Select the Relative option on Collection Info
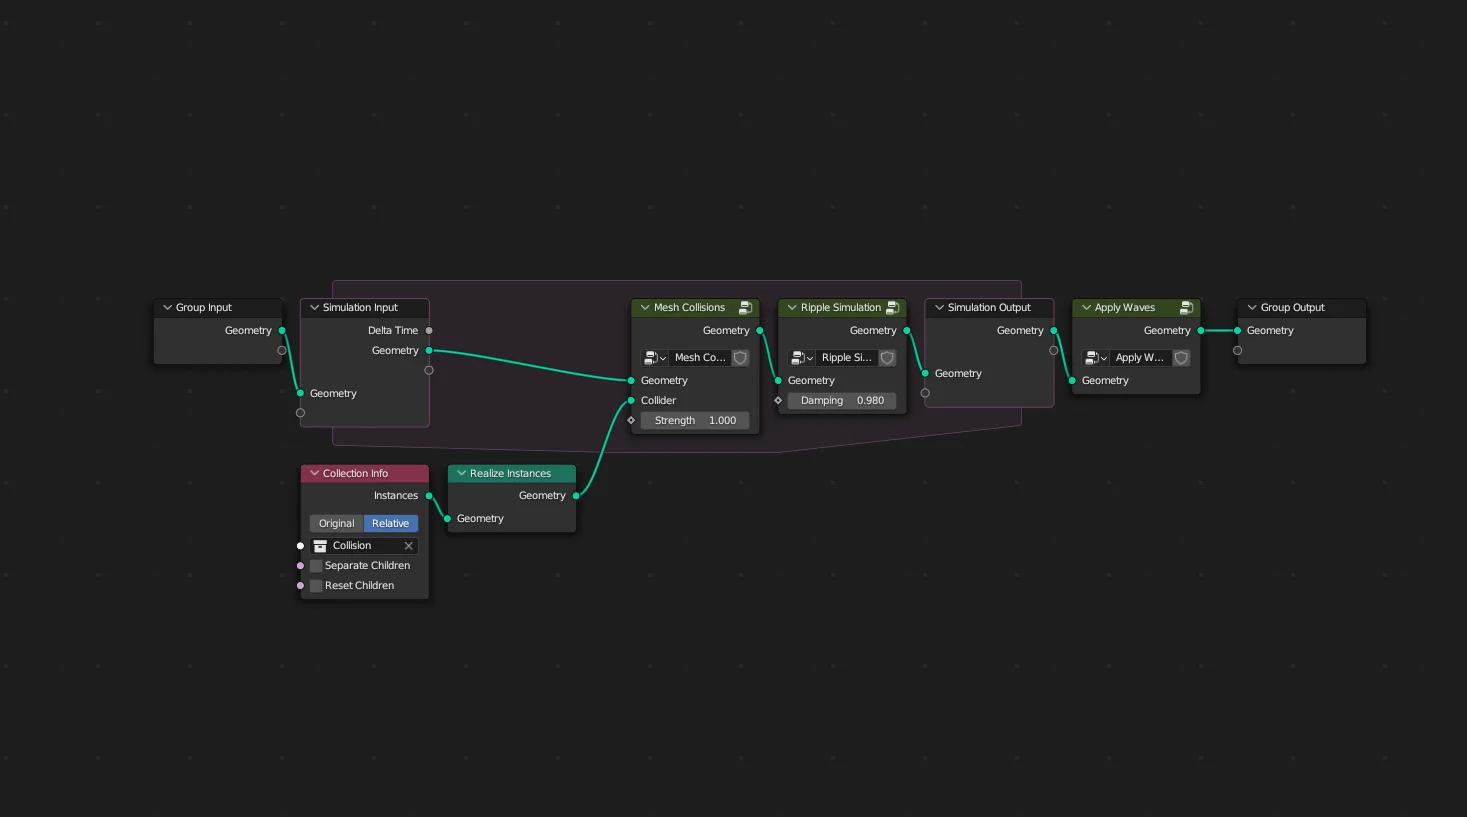The height and width of the screenshot is (817, 1467). (390, 523)
